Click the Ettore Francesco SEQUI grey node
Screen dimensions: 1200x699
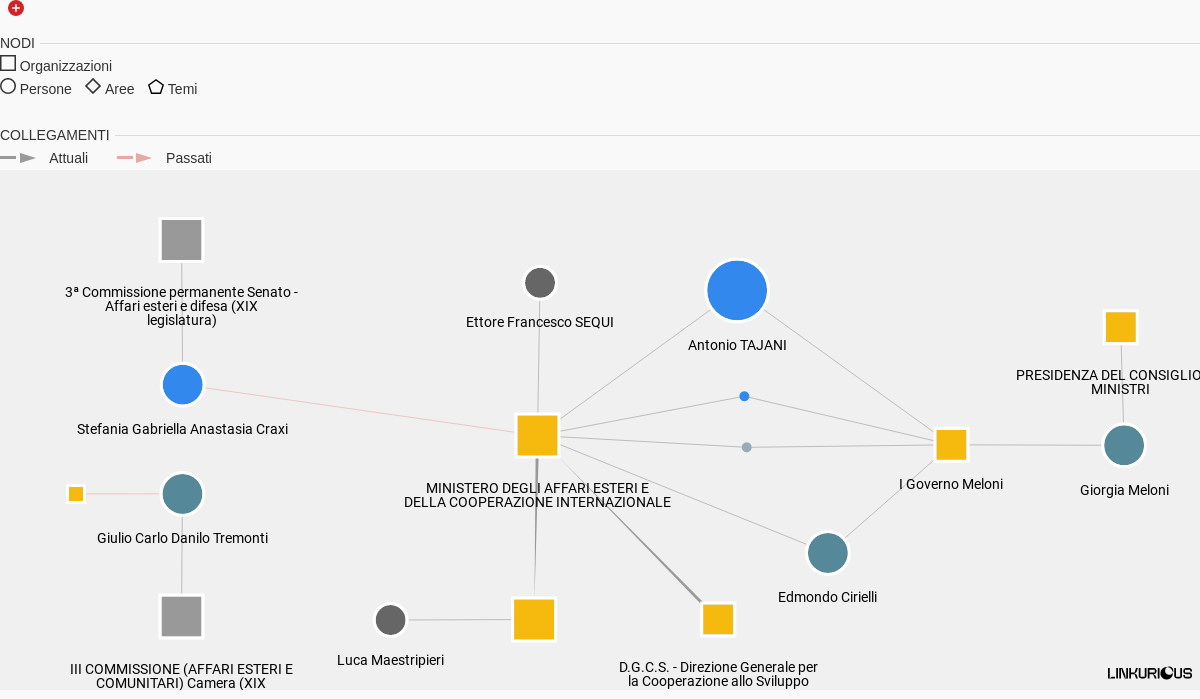540,283
